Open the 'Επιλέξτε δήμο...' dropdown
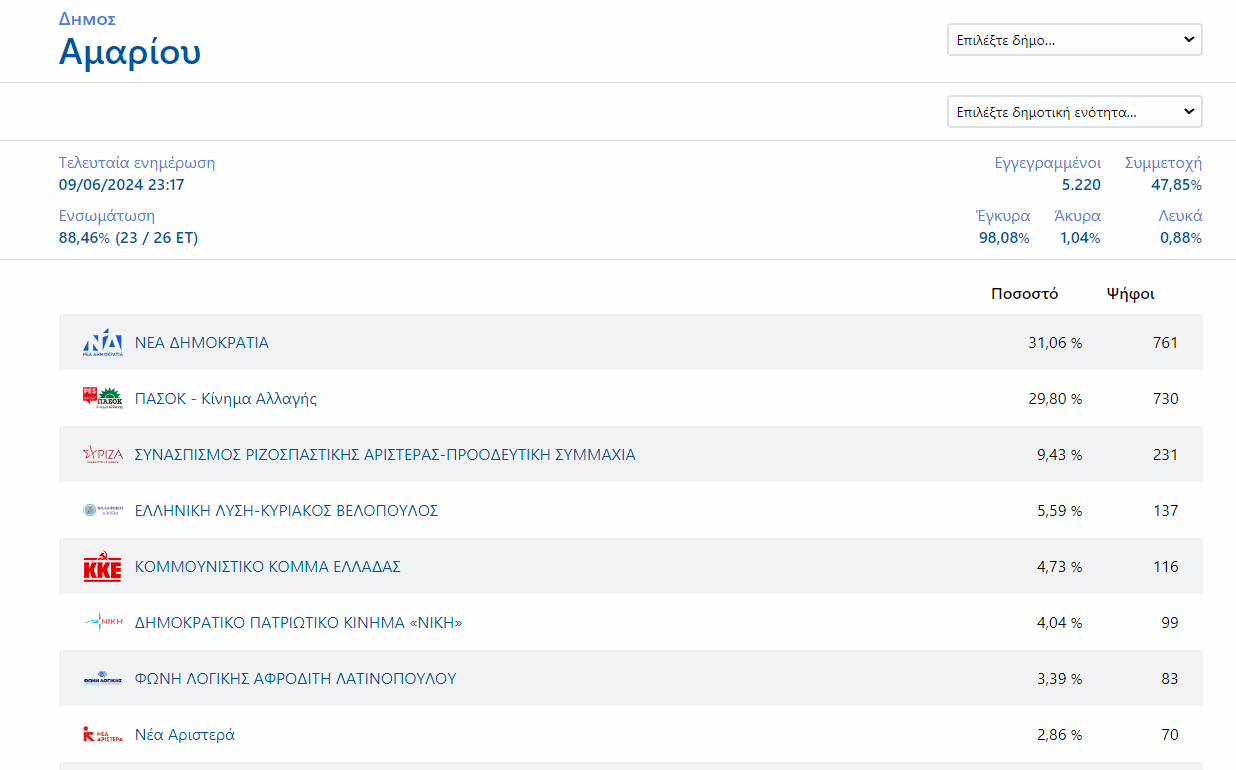This screenshot has width=1236, height=770. (1074, 40)
